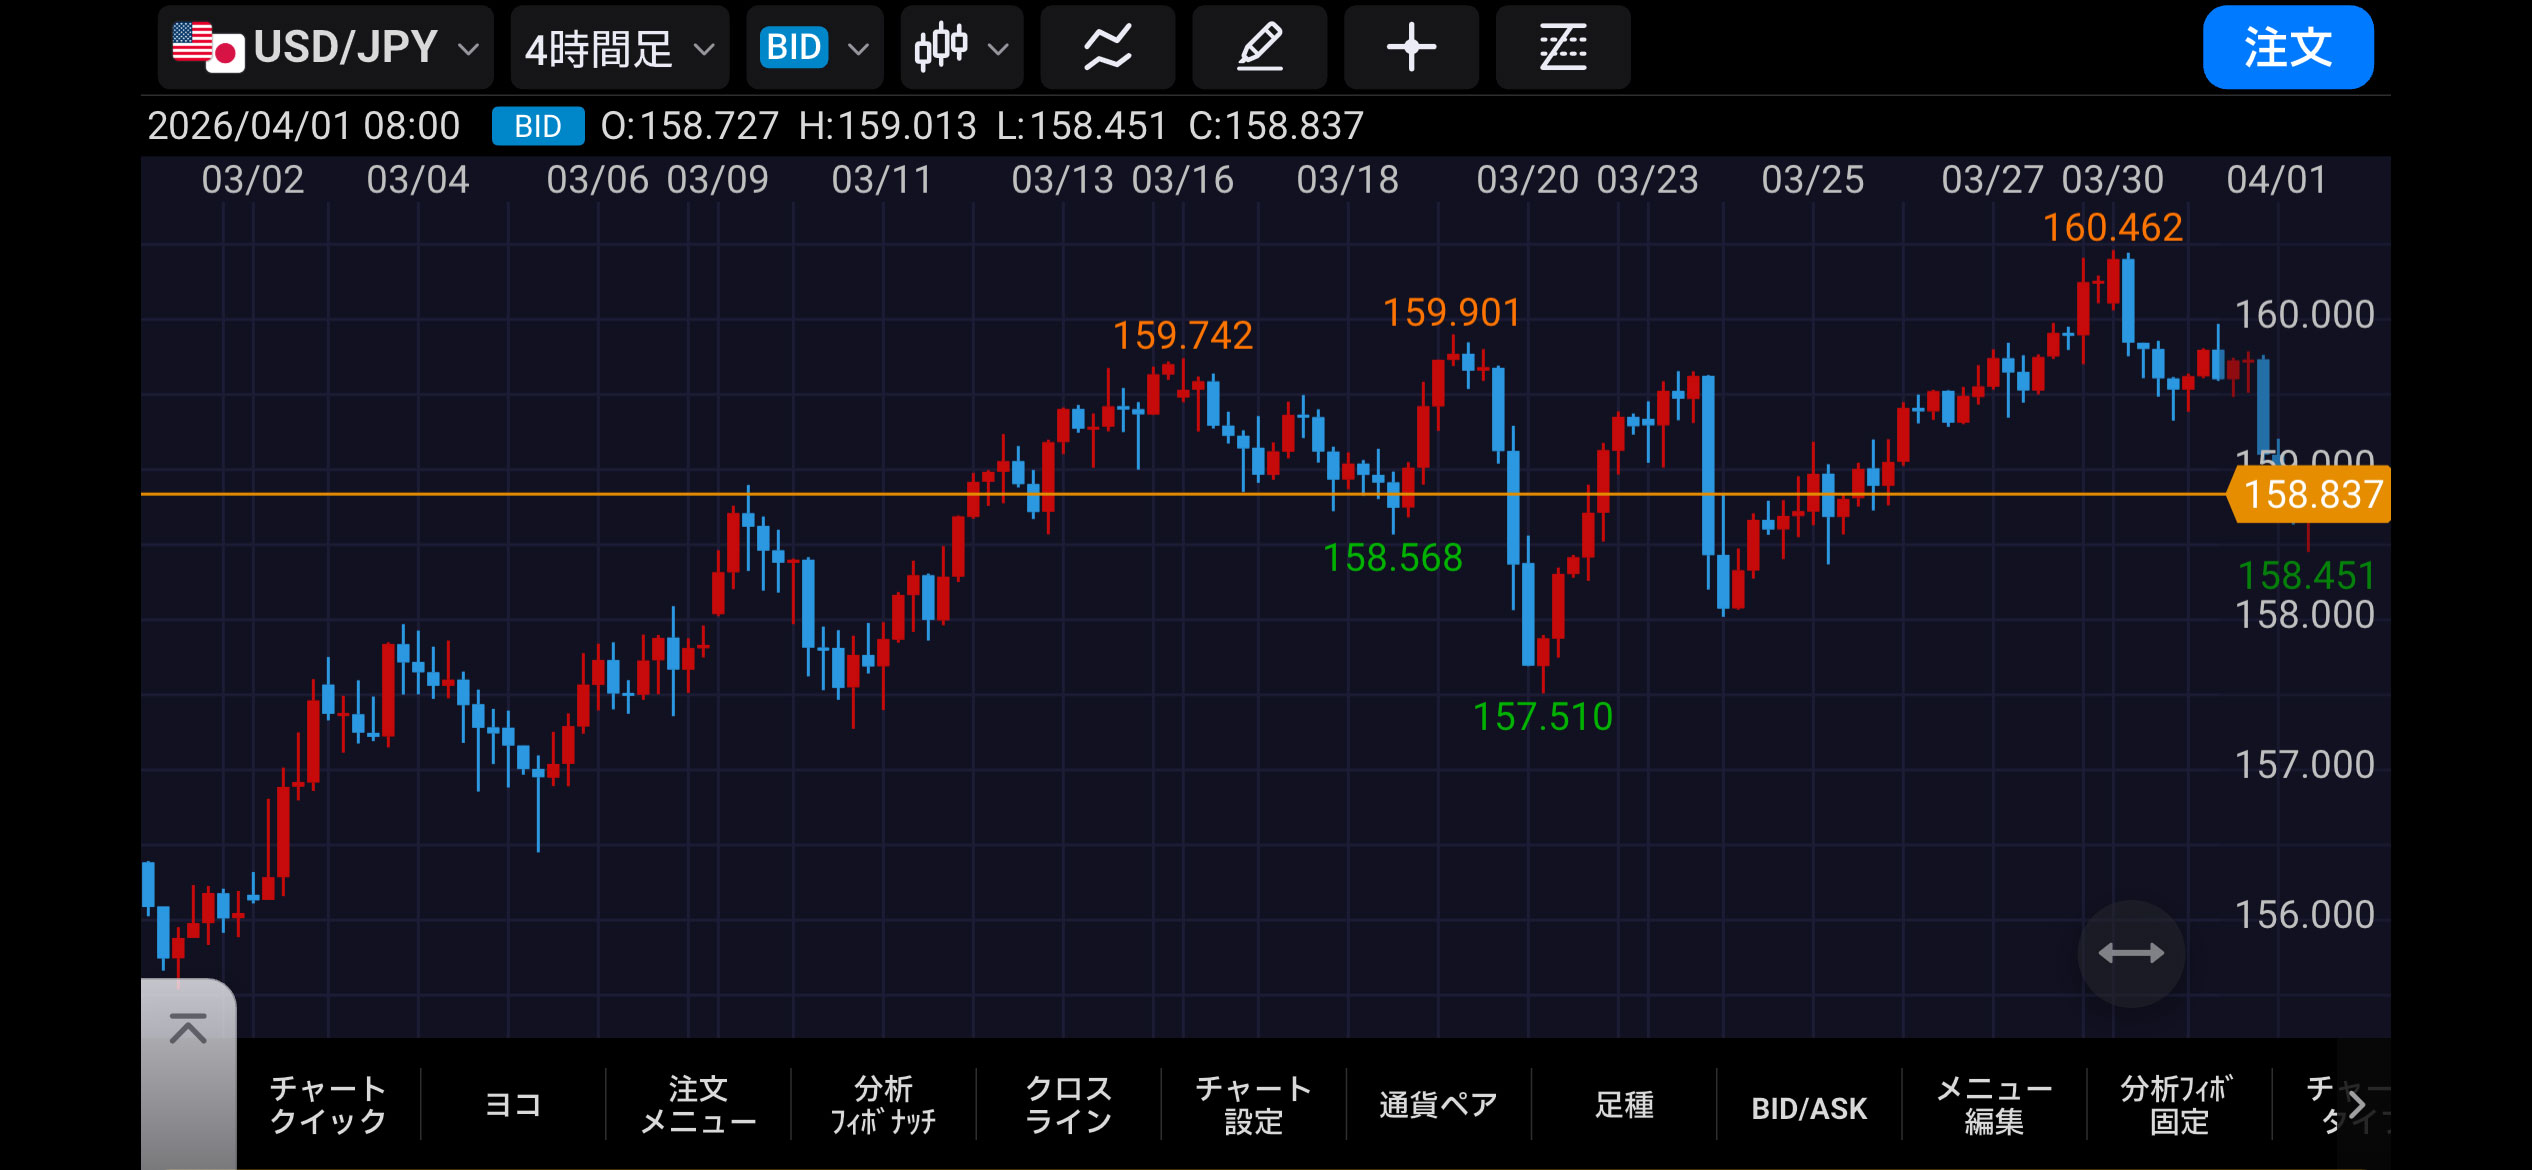
Task: Open the technical indicator wave-line tool
Action: pos(1107,47)
